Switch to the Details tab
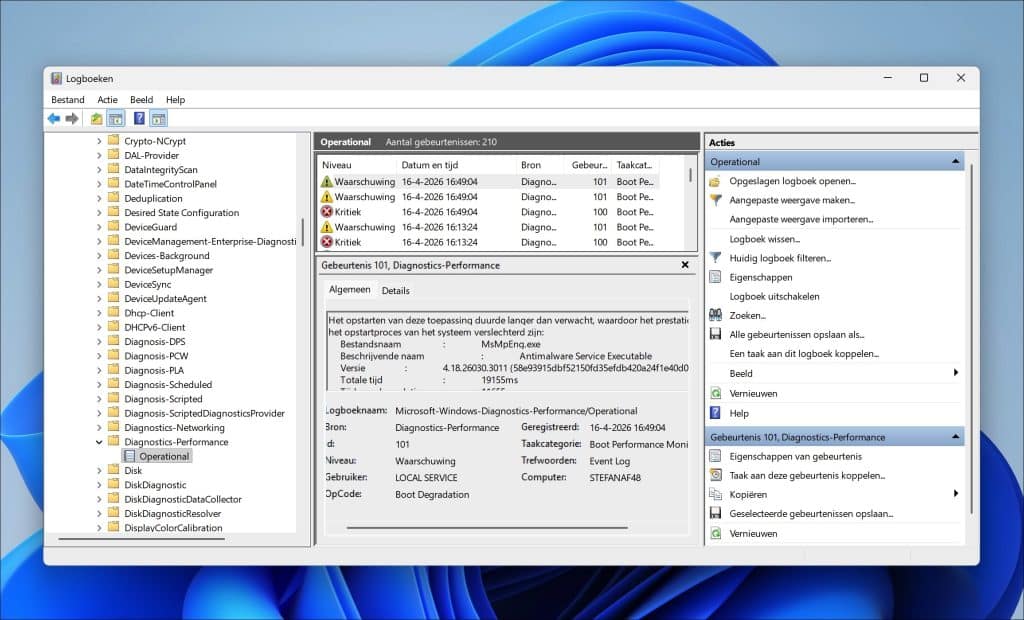 point(396,290)
